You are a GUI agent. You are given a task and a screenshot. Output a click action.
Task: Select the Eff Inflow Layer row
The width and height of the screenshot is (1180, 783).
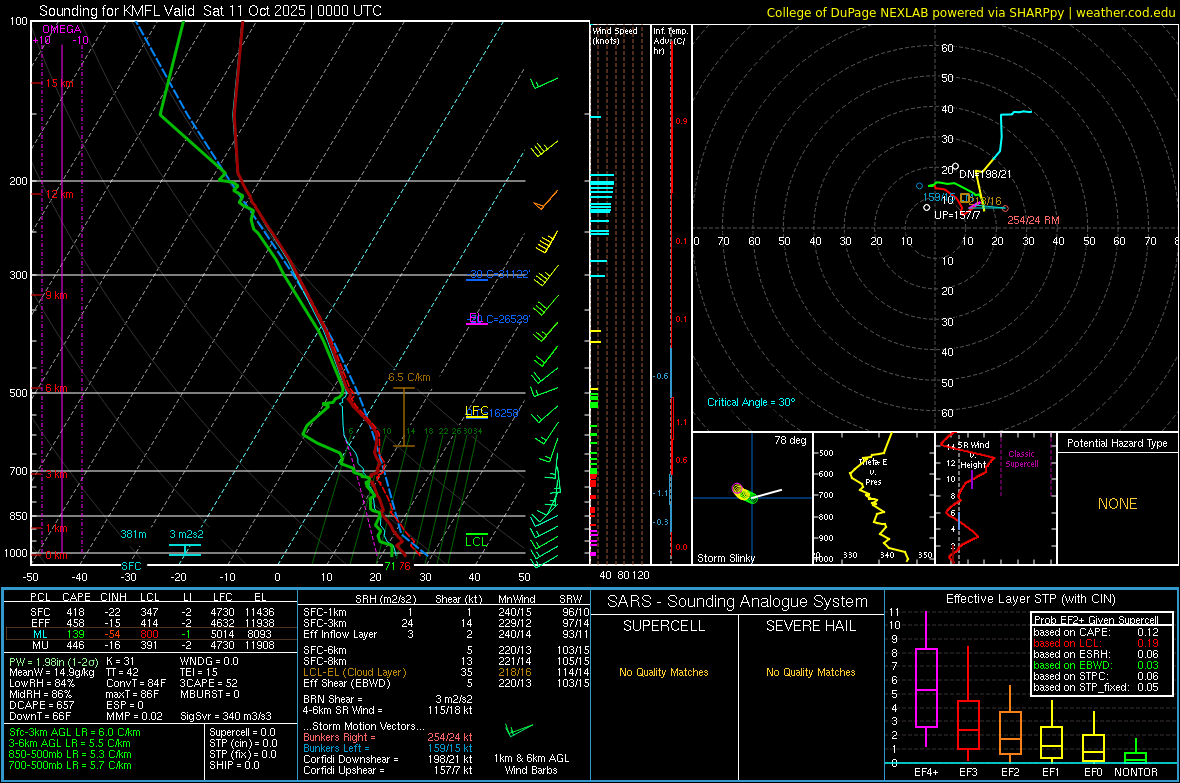point(446,634)
